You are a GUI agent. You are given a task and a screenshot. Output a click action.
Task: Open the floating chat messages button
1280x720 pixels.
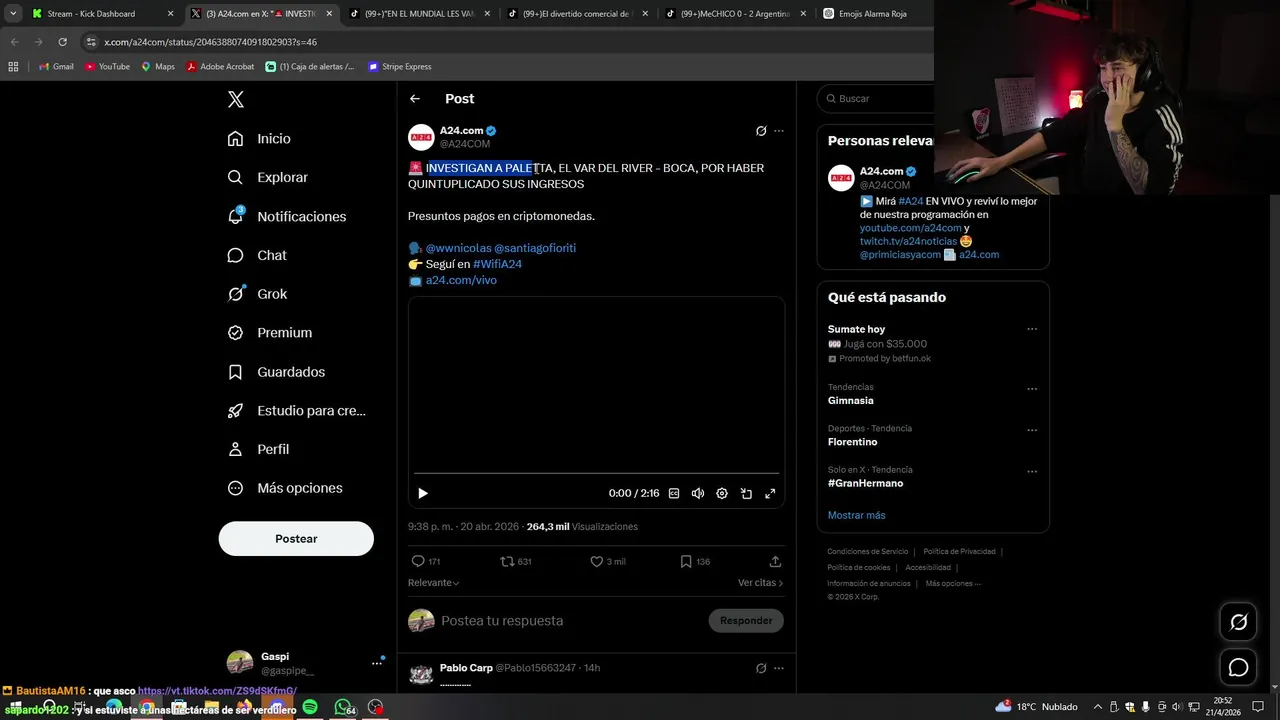(x=1238, y=667)
